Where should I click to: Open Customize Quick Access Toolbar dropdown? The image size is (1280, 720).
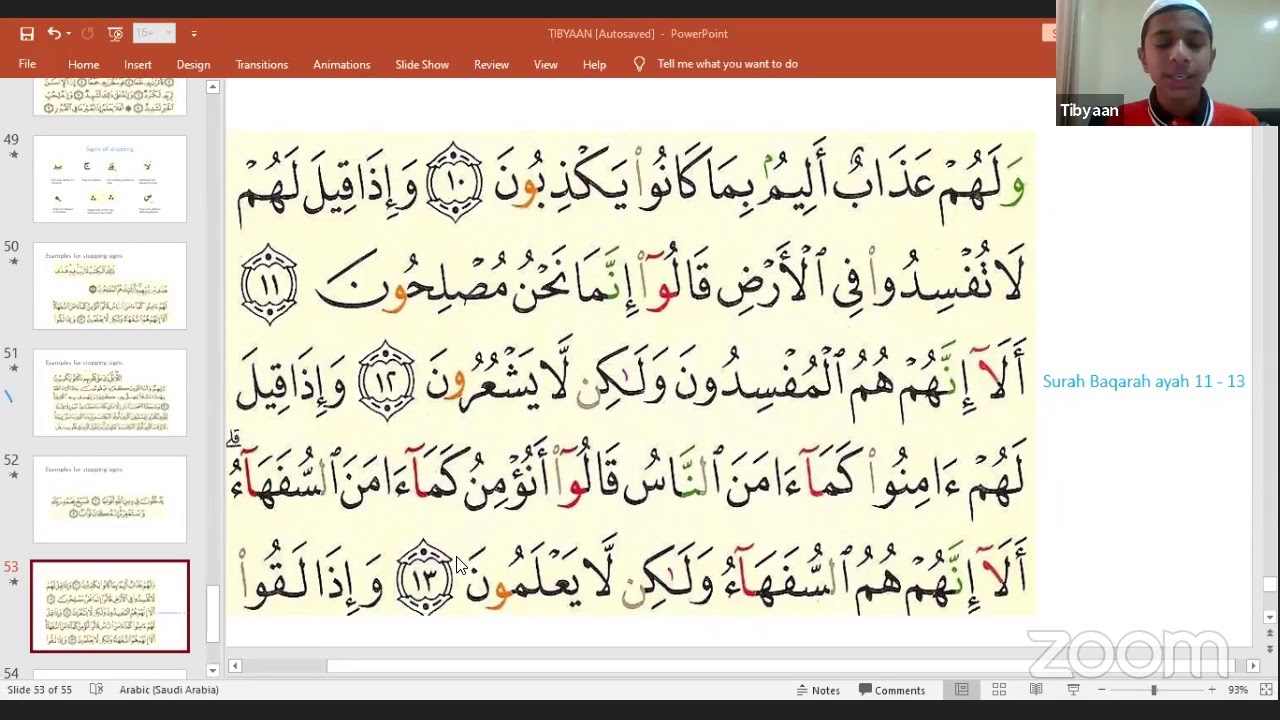(x=194, y=34)
